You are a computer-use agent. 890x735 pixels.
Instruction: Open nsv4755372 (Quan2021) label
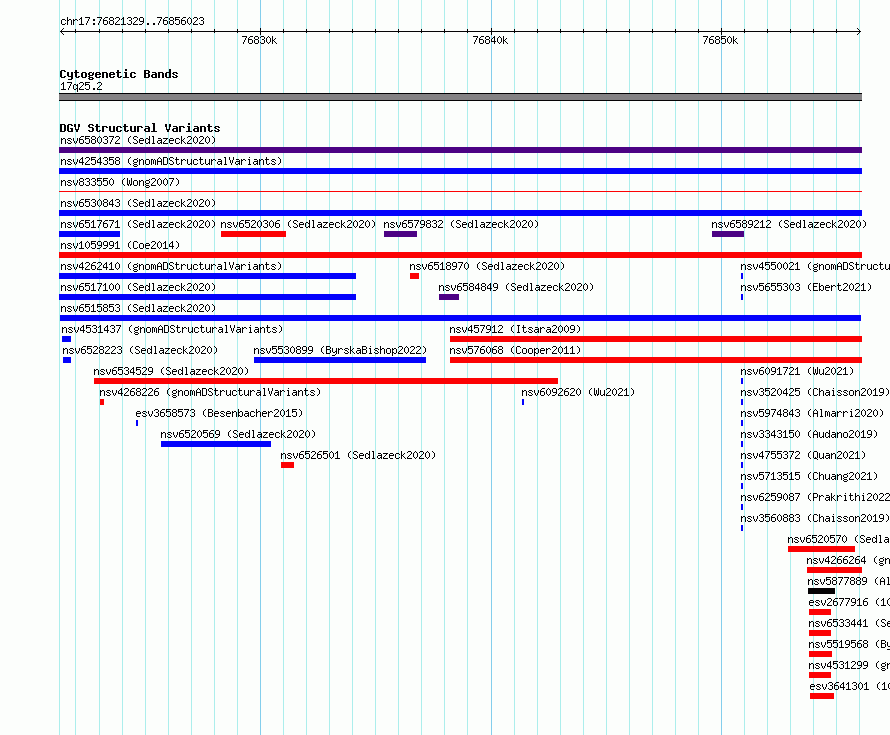pyautogui.click(x=803, y=455)
